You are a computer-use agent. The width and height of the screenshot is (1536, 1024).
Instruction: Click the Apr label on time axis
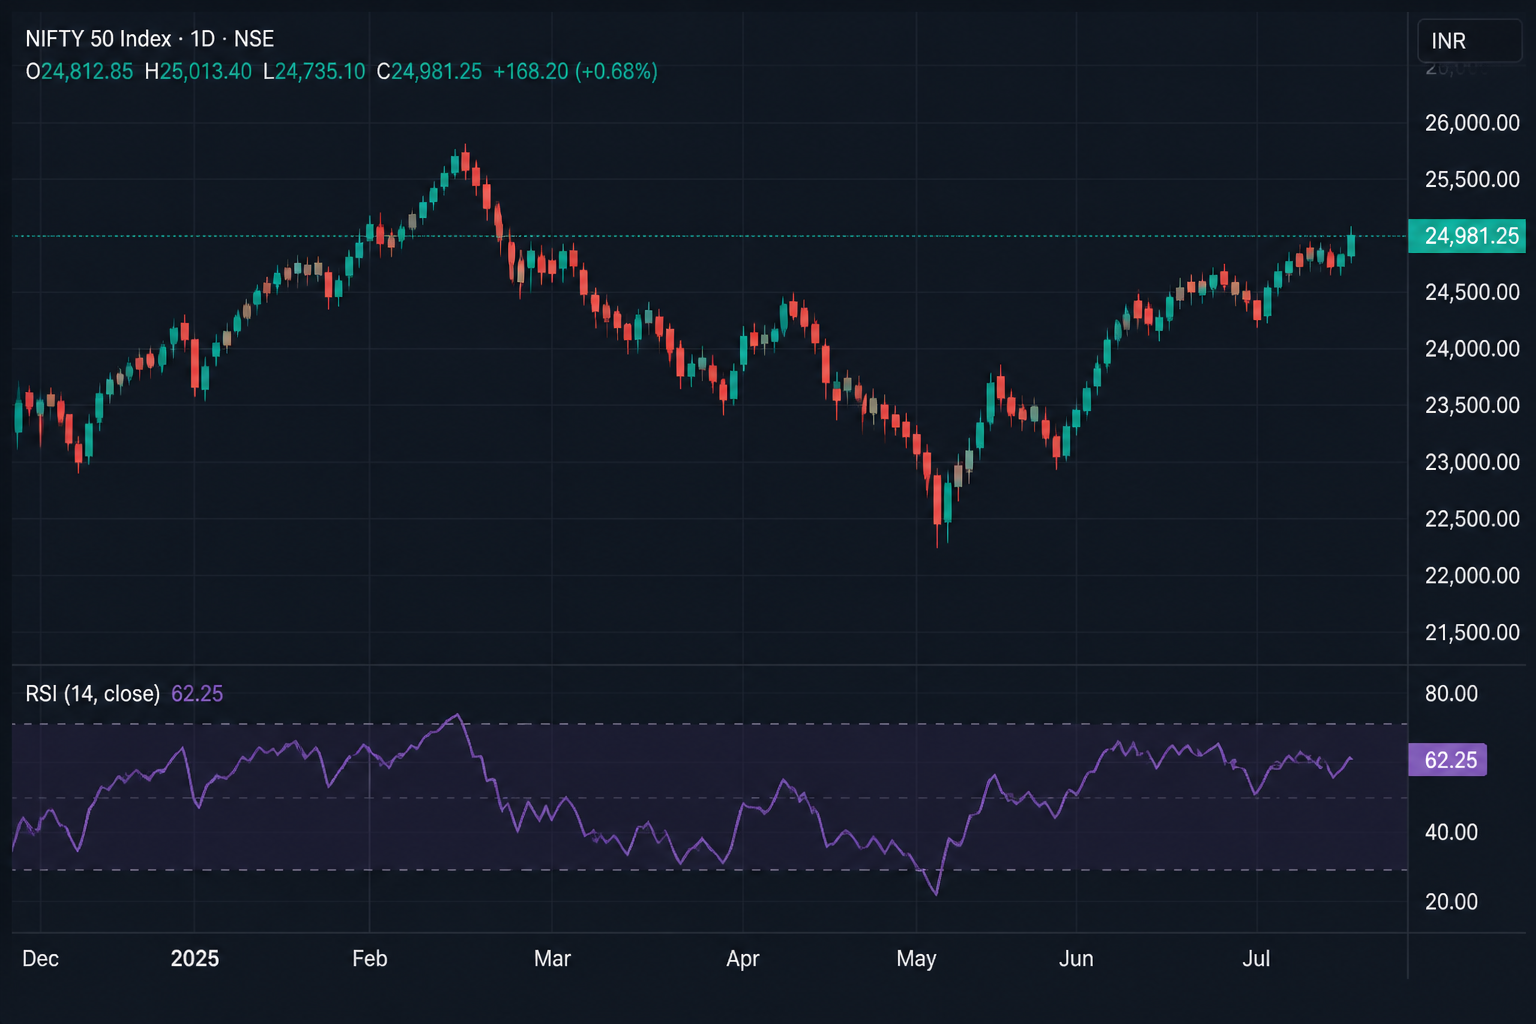coord(743,959)
